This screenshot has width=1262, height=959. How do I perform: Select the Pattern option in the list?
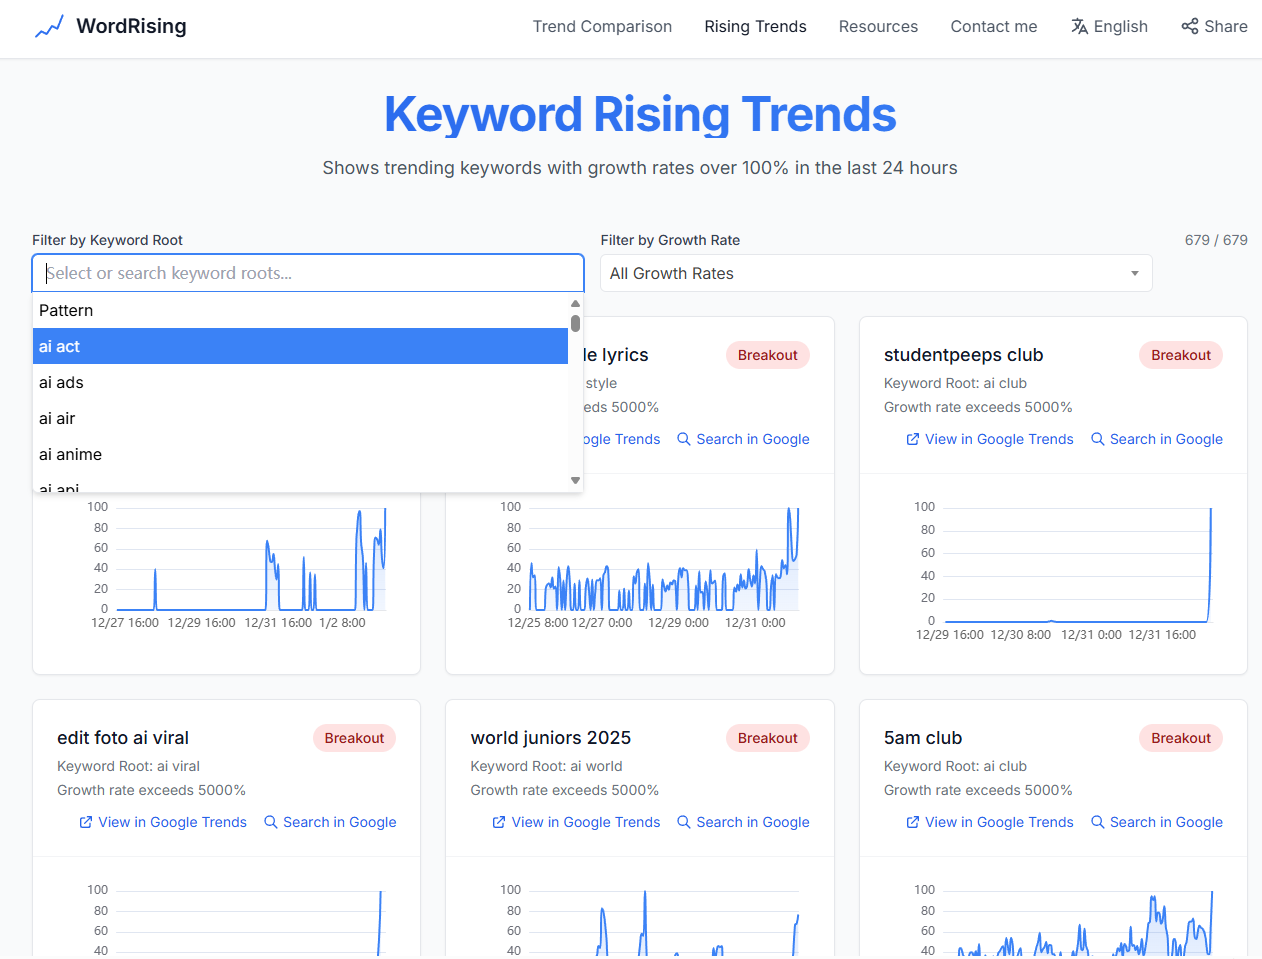(x=300, y=310)
